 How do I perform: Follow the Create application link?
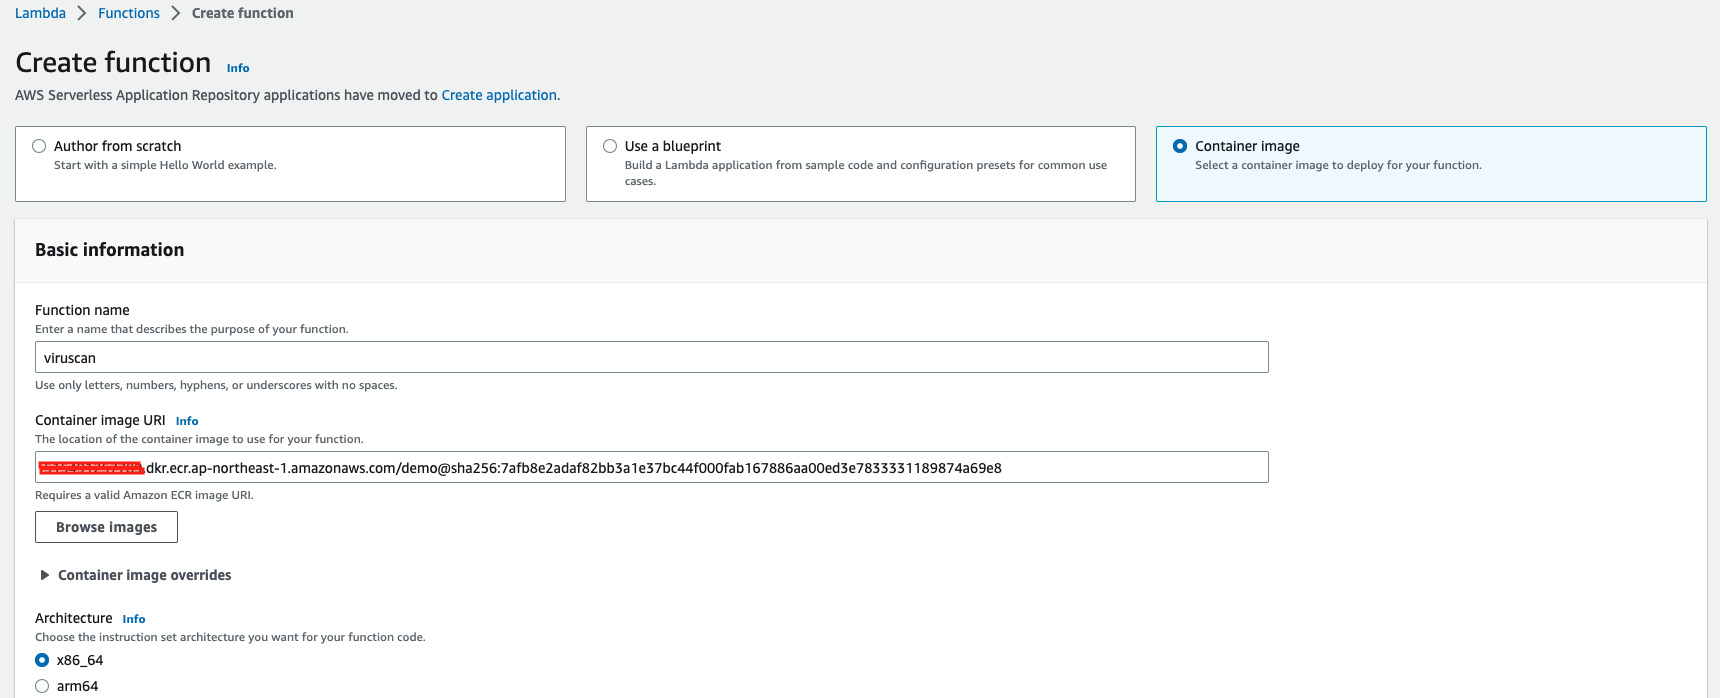click(x=499, y=95)
